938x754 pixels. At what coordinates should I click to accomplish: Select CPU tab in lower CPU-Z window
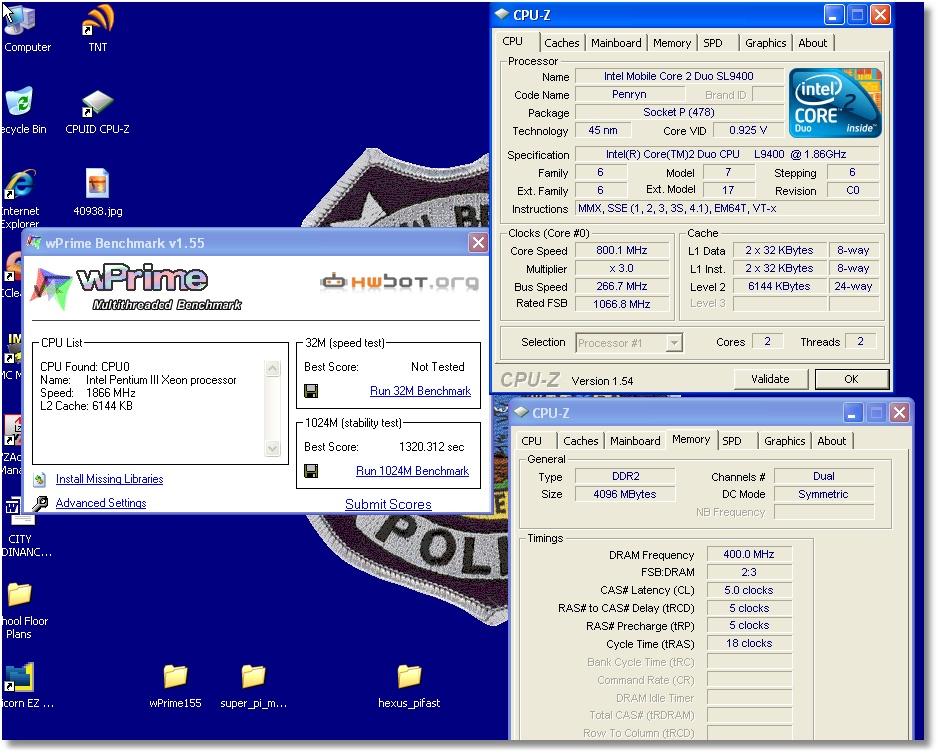[531, 441]
